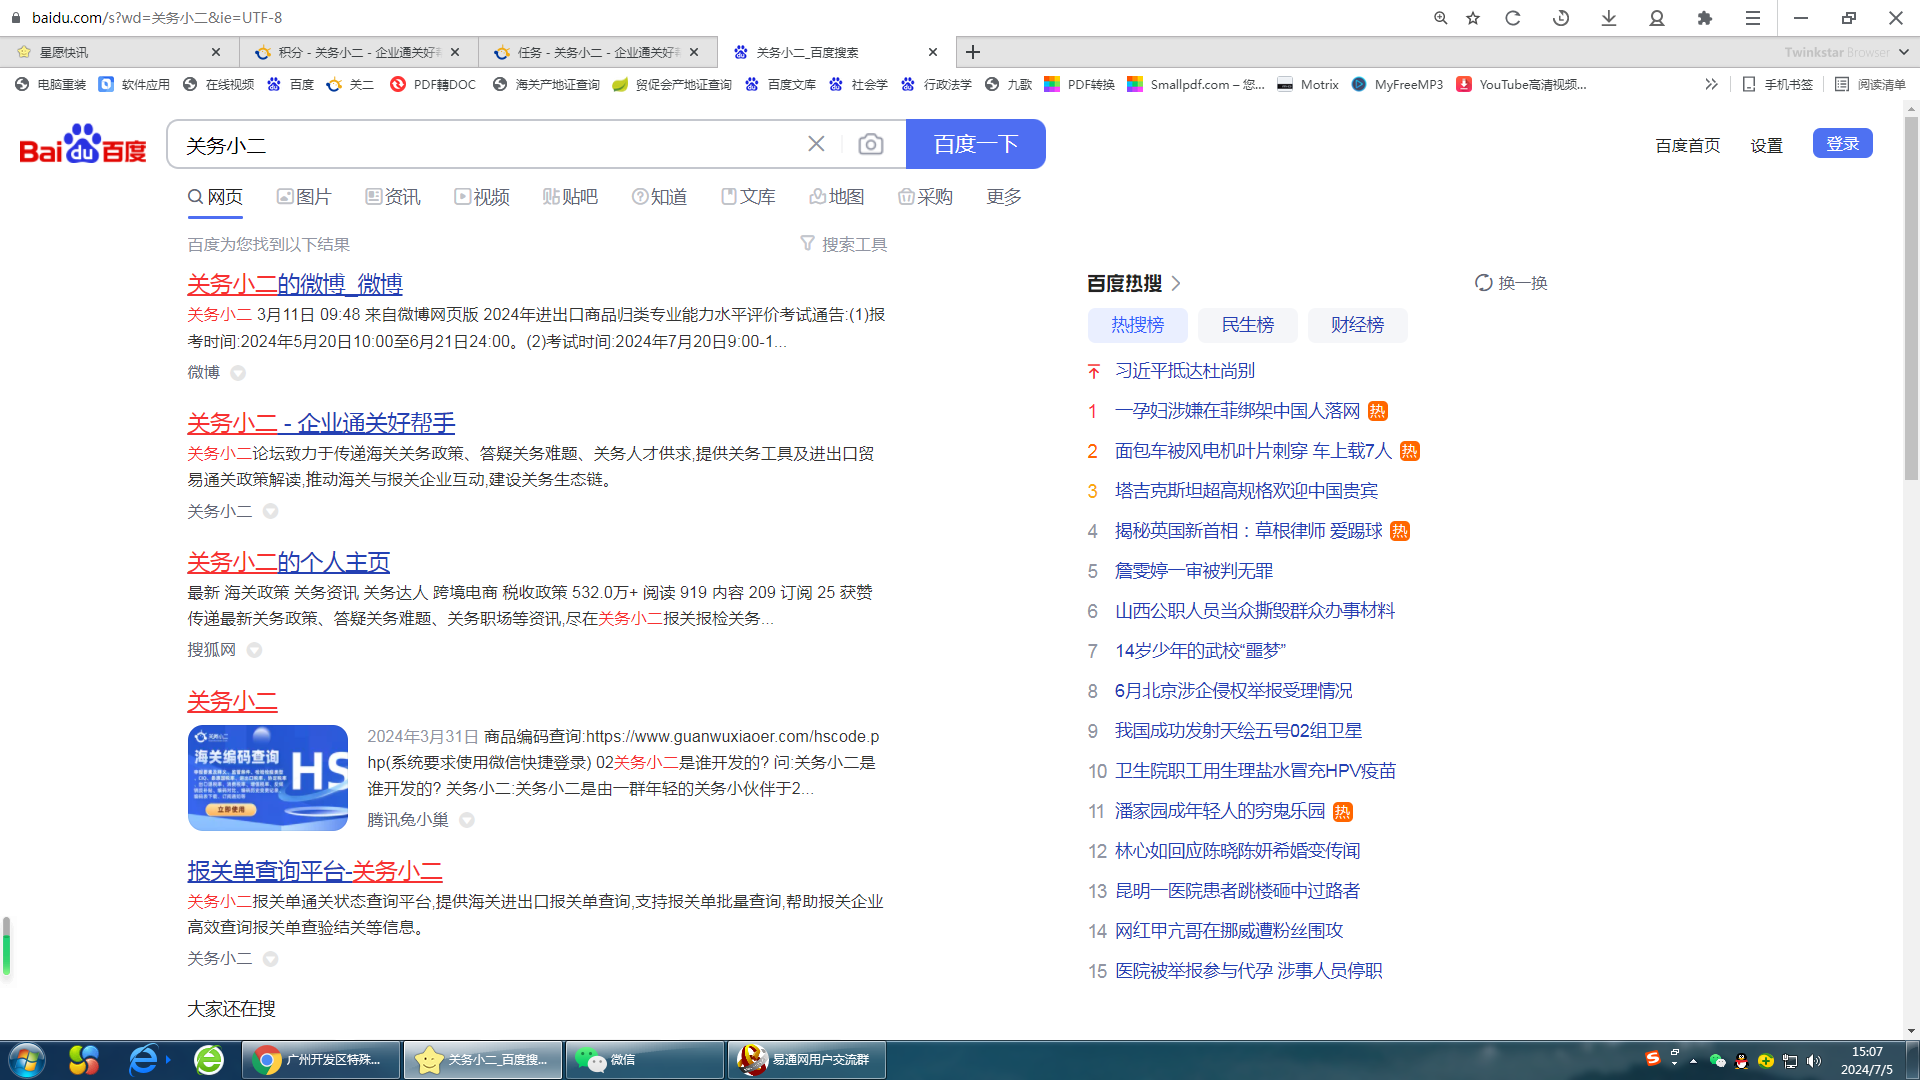Expand 百度热搜 arrow chevron
Viewport: 1920px width, 1080px height.
1176,284
